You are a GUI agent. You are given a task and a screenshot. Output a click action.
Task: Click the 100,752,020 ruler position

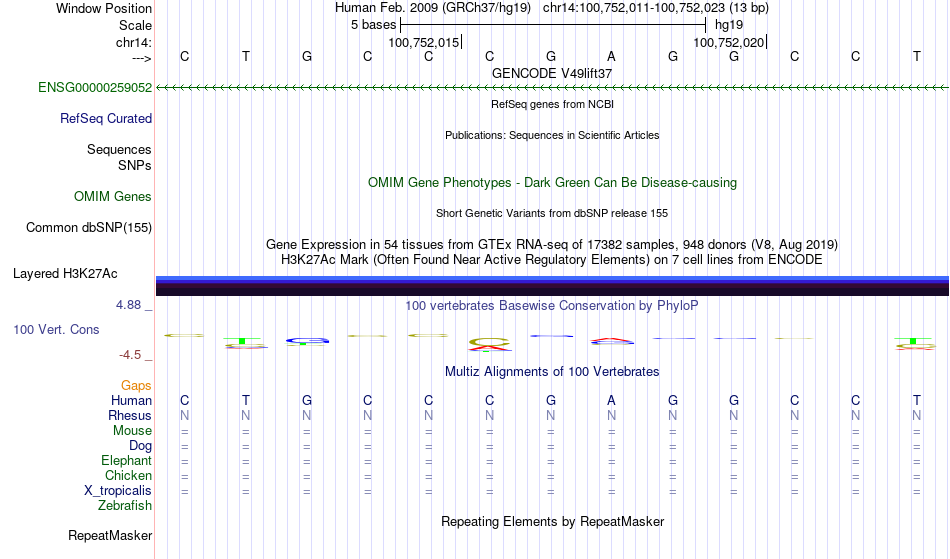pyautogui.click(x=729, y=42)
